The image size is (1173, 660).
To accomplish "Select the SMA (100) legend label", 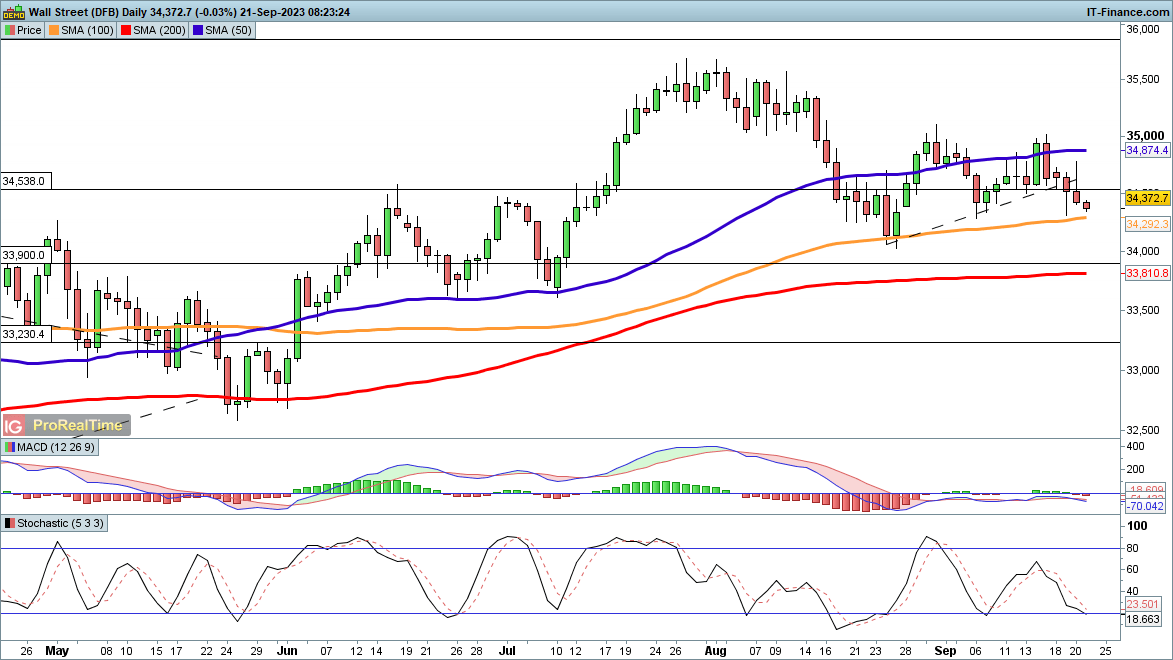I will click(x=86, y=30).
